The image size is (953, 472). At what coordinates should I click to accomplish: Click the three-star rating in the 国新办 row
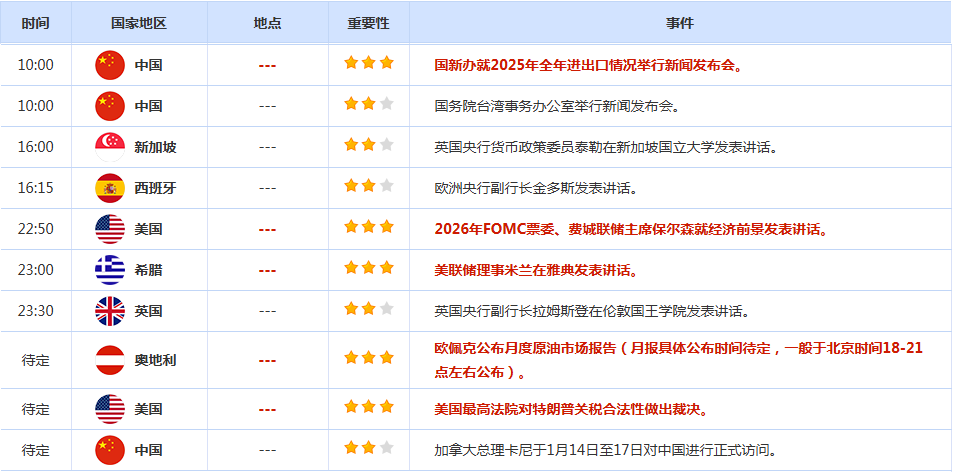click(x=369, y=63)
